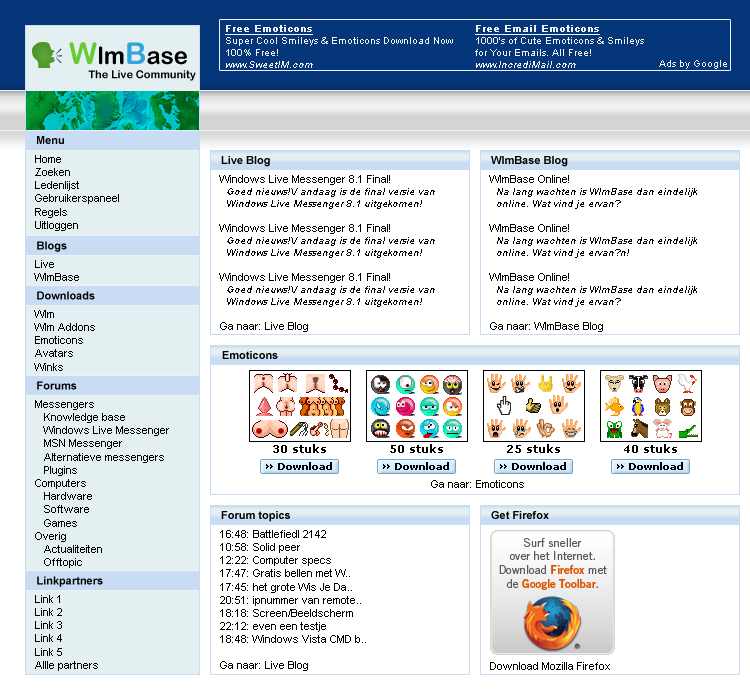Open the WlmBase blog sidebar link
The image size is (750, 700).
(x=57, y=277)
